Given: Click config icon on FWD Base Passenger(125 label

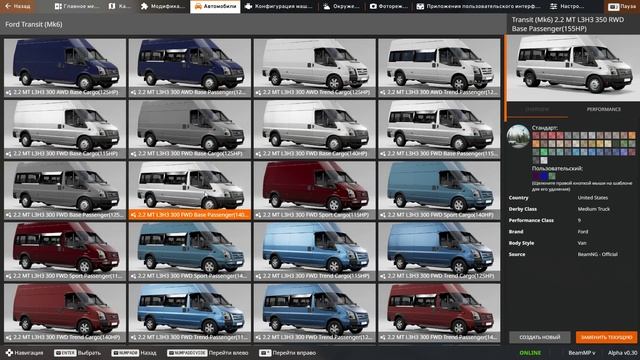Looking at the screenshot, I should tap(9, 215).
